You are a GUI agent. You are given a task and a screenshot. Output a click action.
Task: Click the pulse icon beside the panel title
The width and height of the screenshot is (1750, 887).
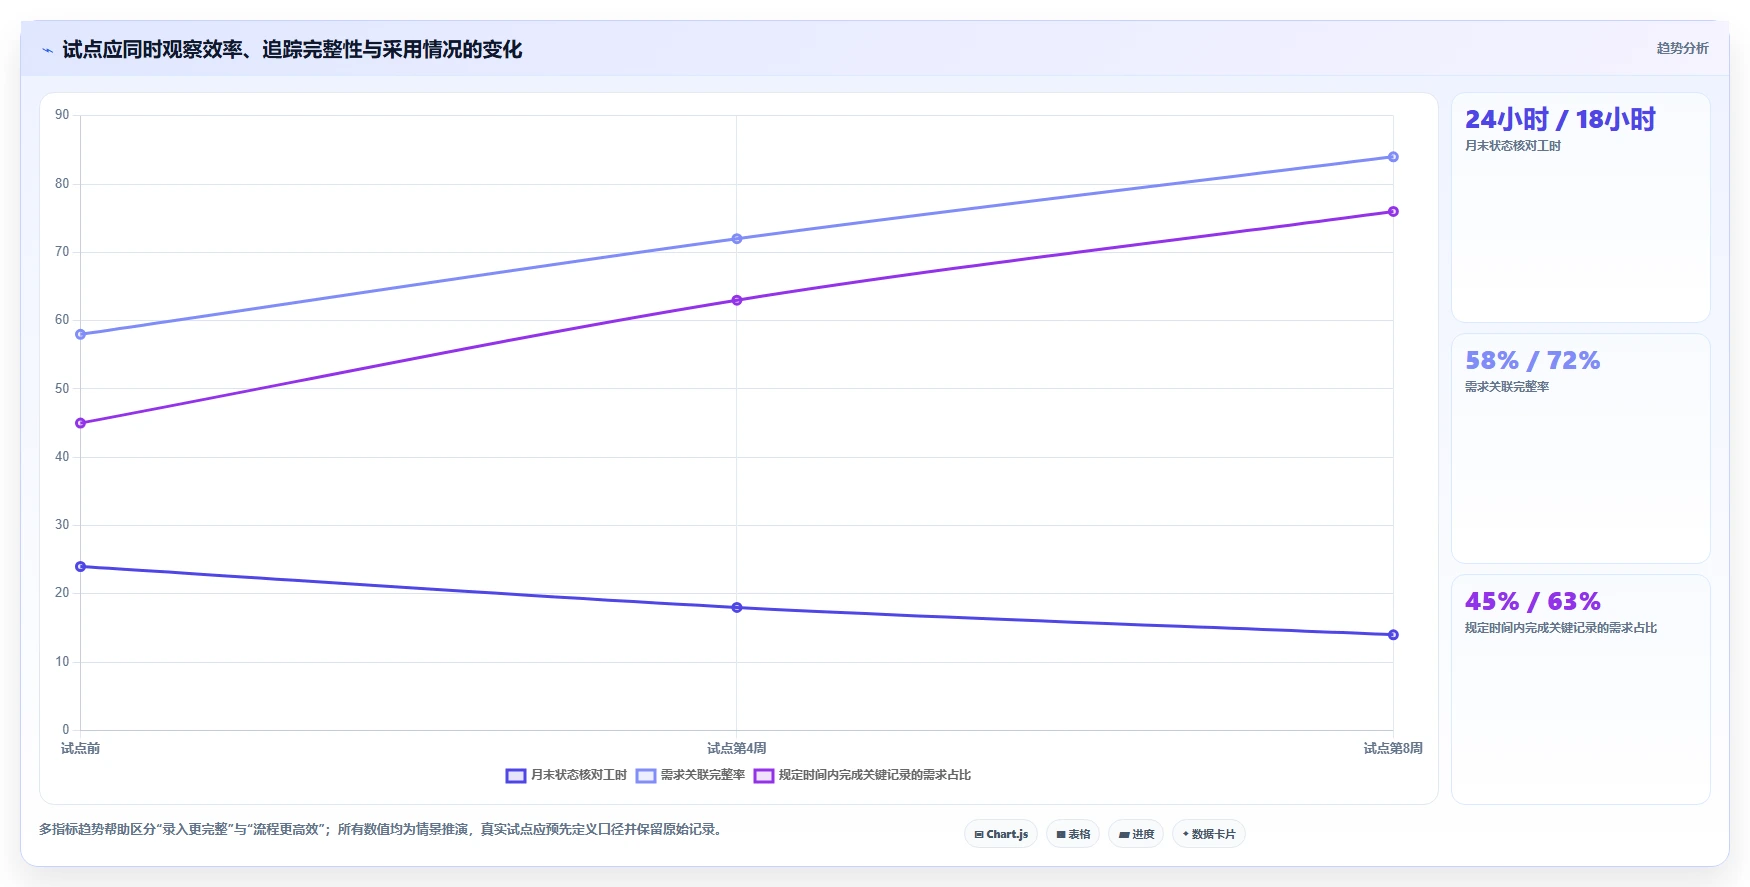pos(47,50)
